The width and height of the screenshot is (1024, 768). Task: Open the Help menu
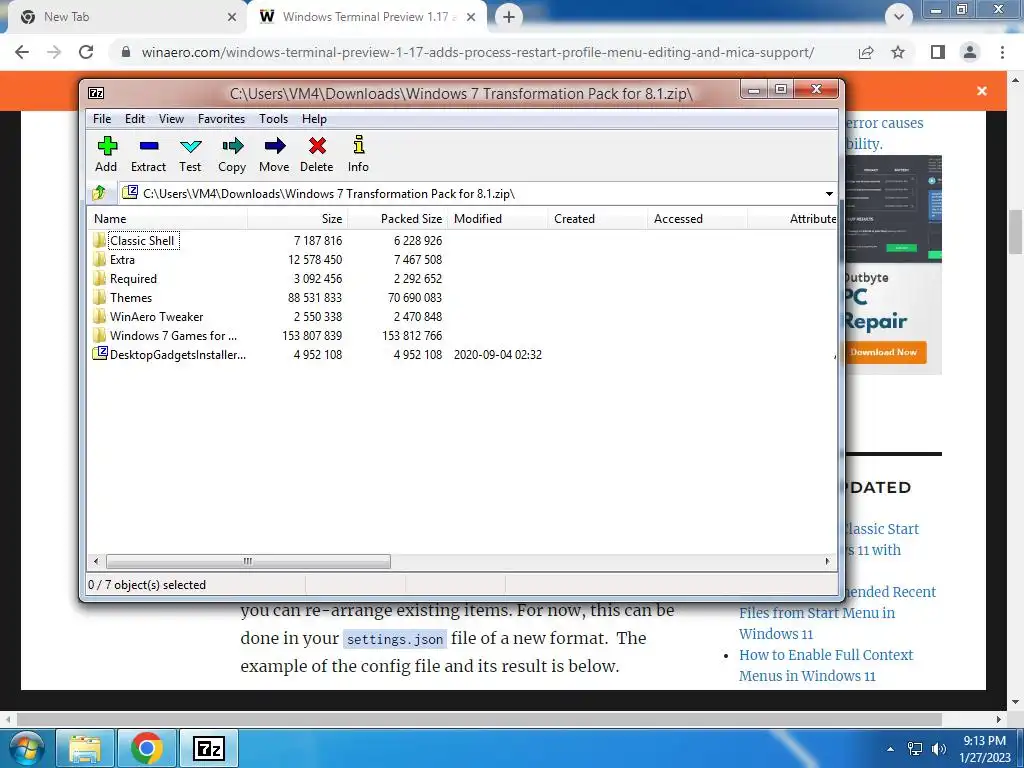(x=314, y=119)
